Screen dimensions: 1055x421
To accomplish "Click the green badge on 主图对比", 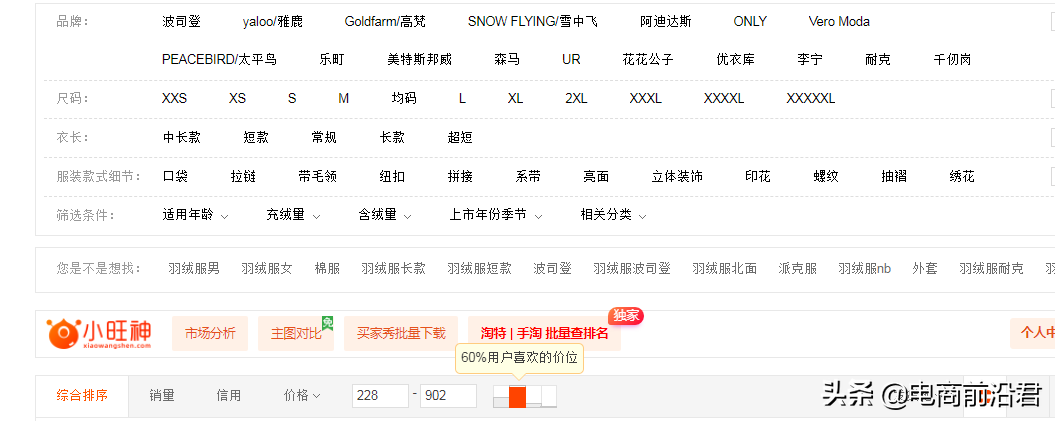I will pos(327,322).
